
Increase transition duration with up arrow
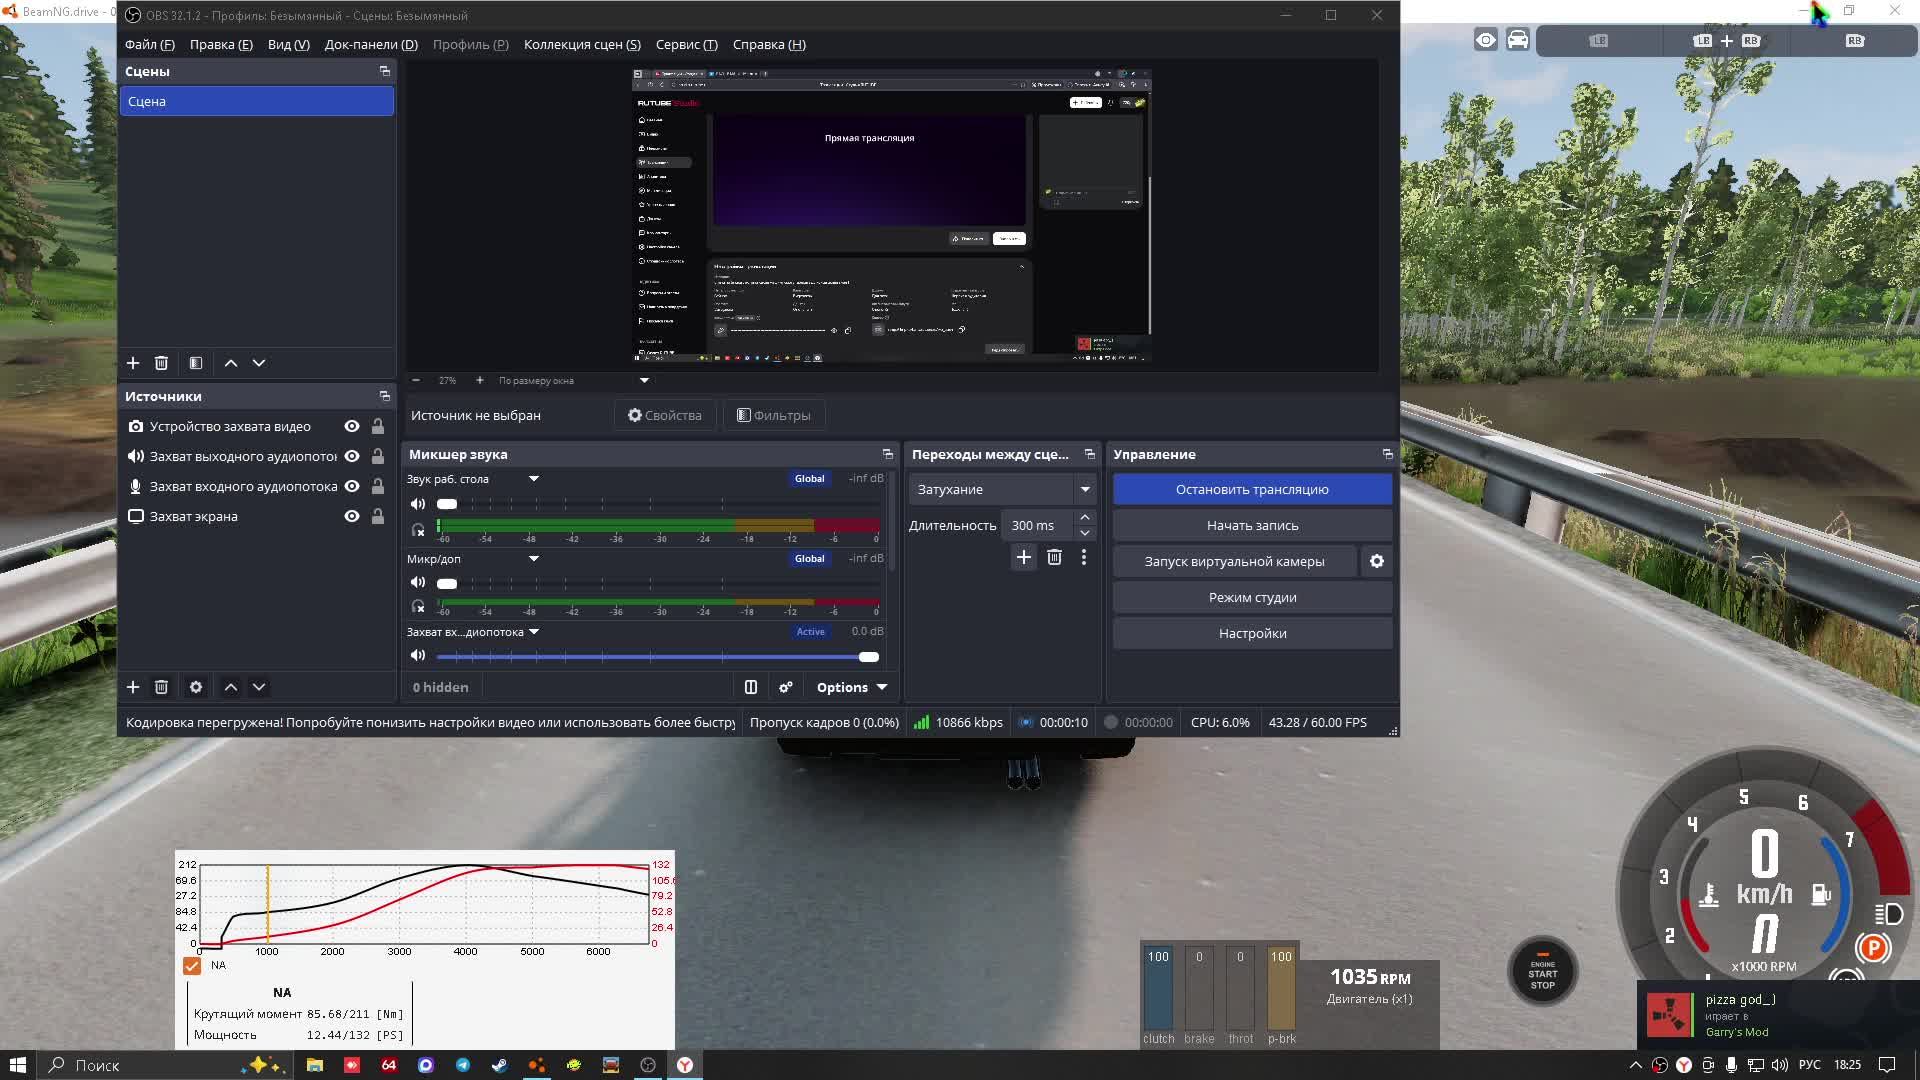coord(1085,518)
